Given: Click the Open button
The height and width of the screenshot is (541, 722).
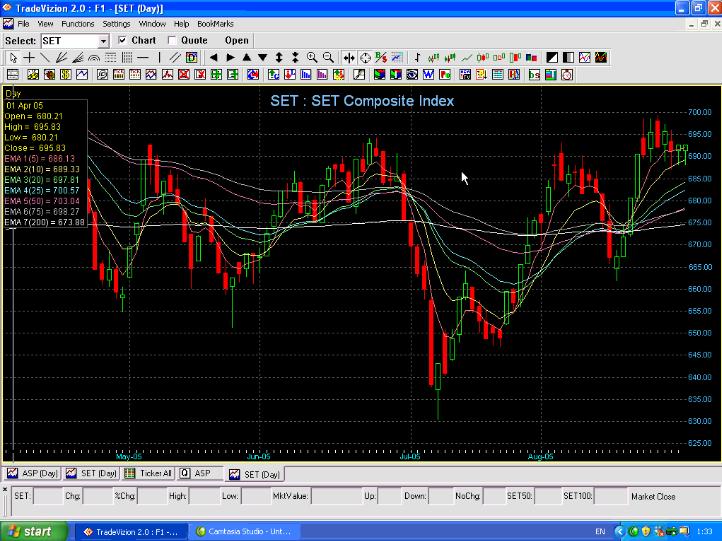Looking at the screenshot, I should click(237, 41).
